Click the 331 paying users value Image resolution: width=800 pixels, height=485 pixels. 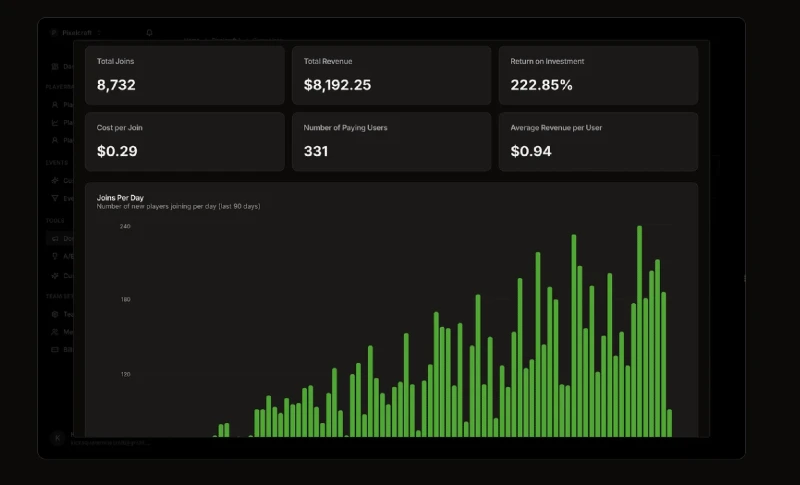tap(316, 151)
